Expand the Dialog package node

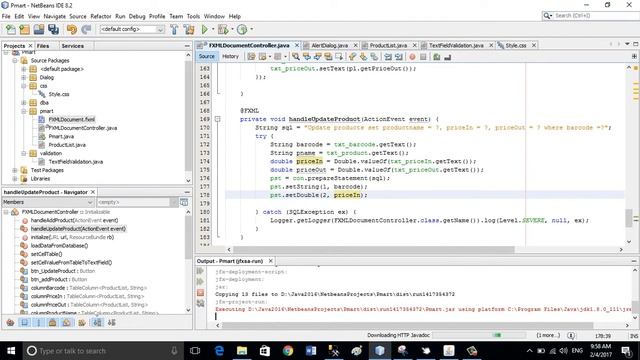coord(24,77)
